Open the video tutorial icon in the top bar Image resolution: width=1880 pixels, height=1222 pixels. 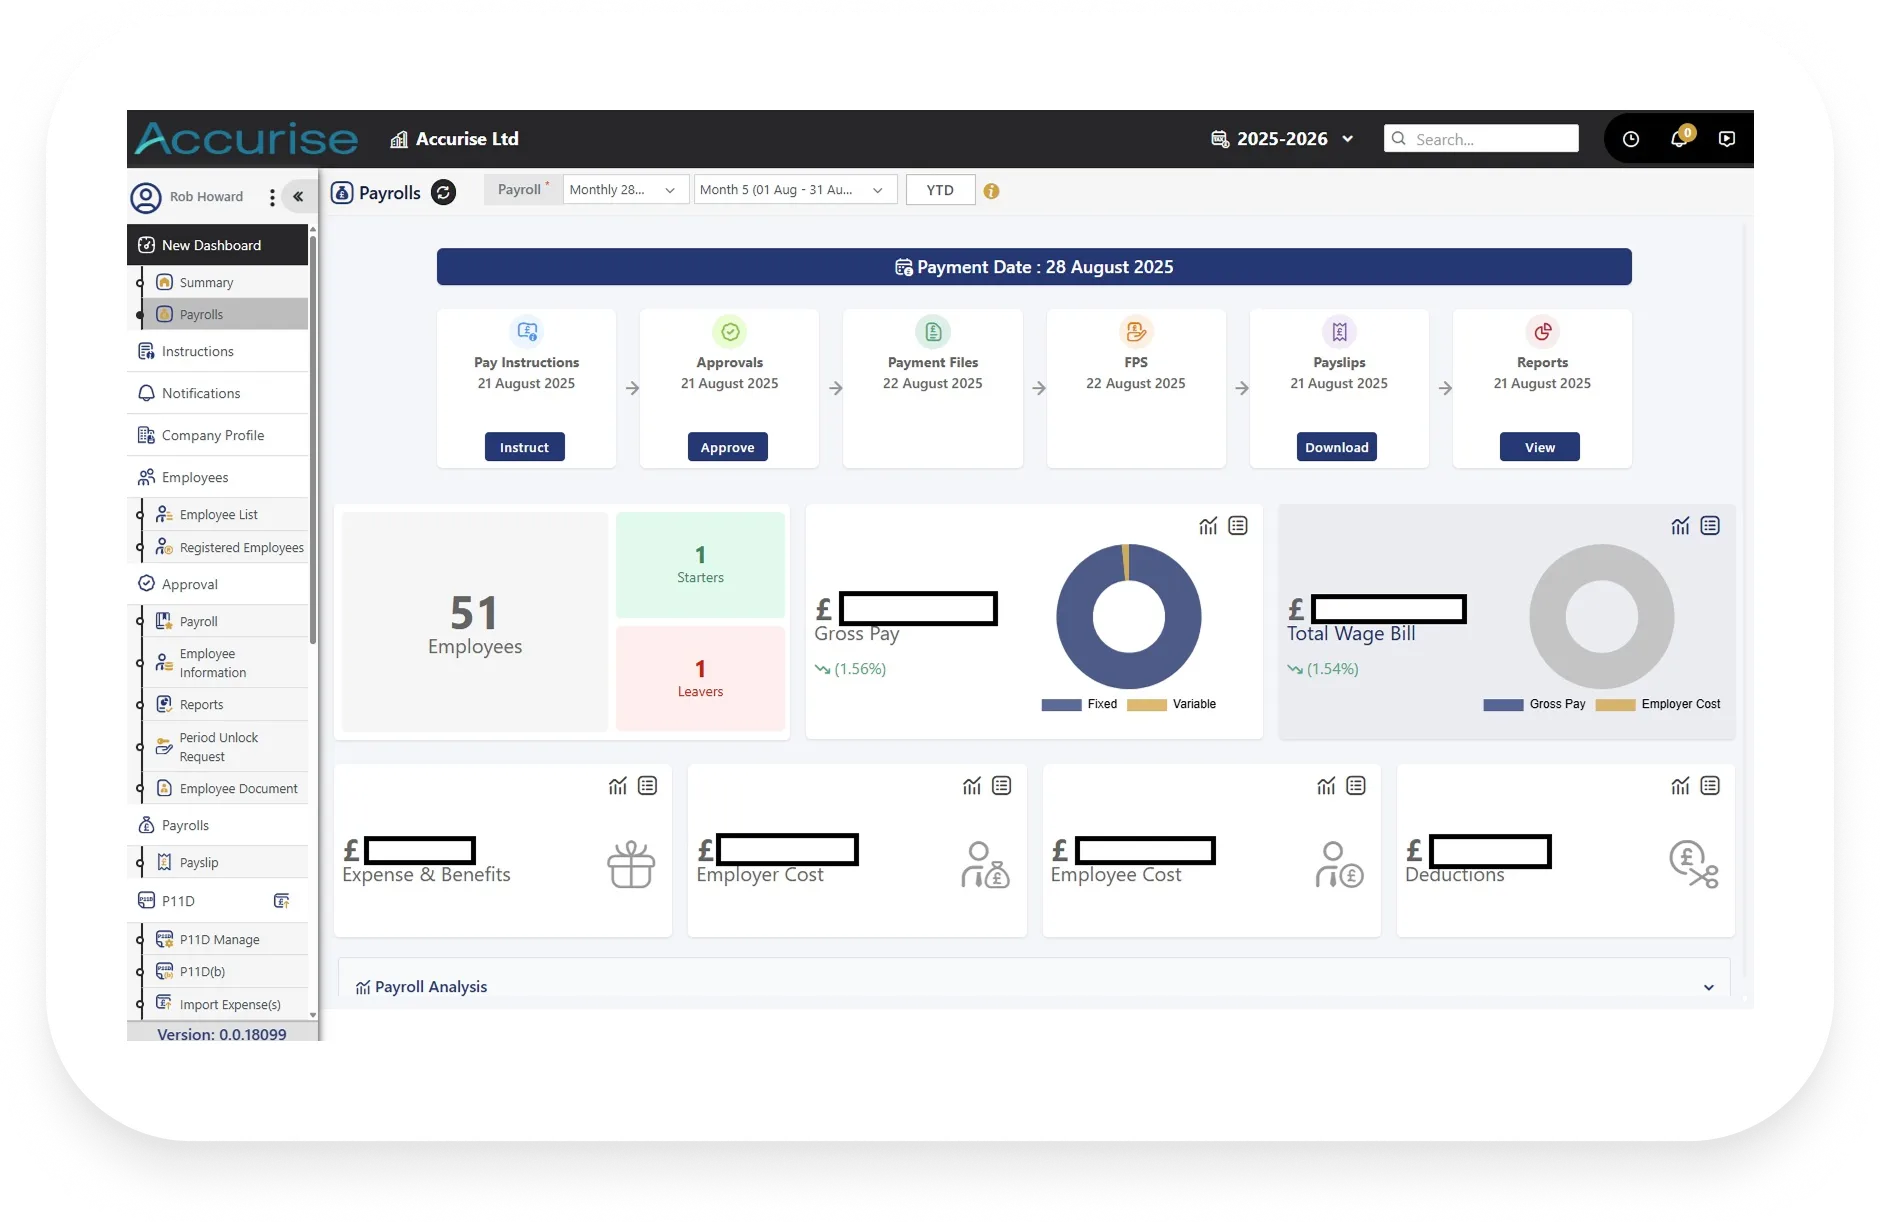click(x=1726, y=139)
